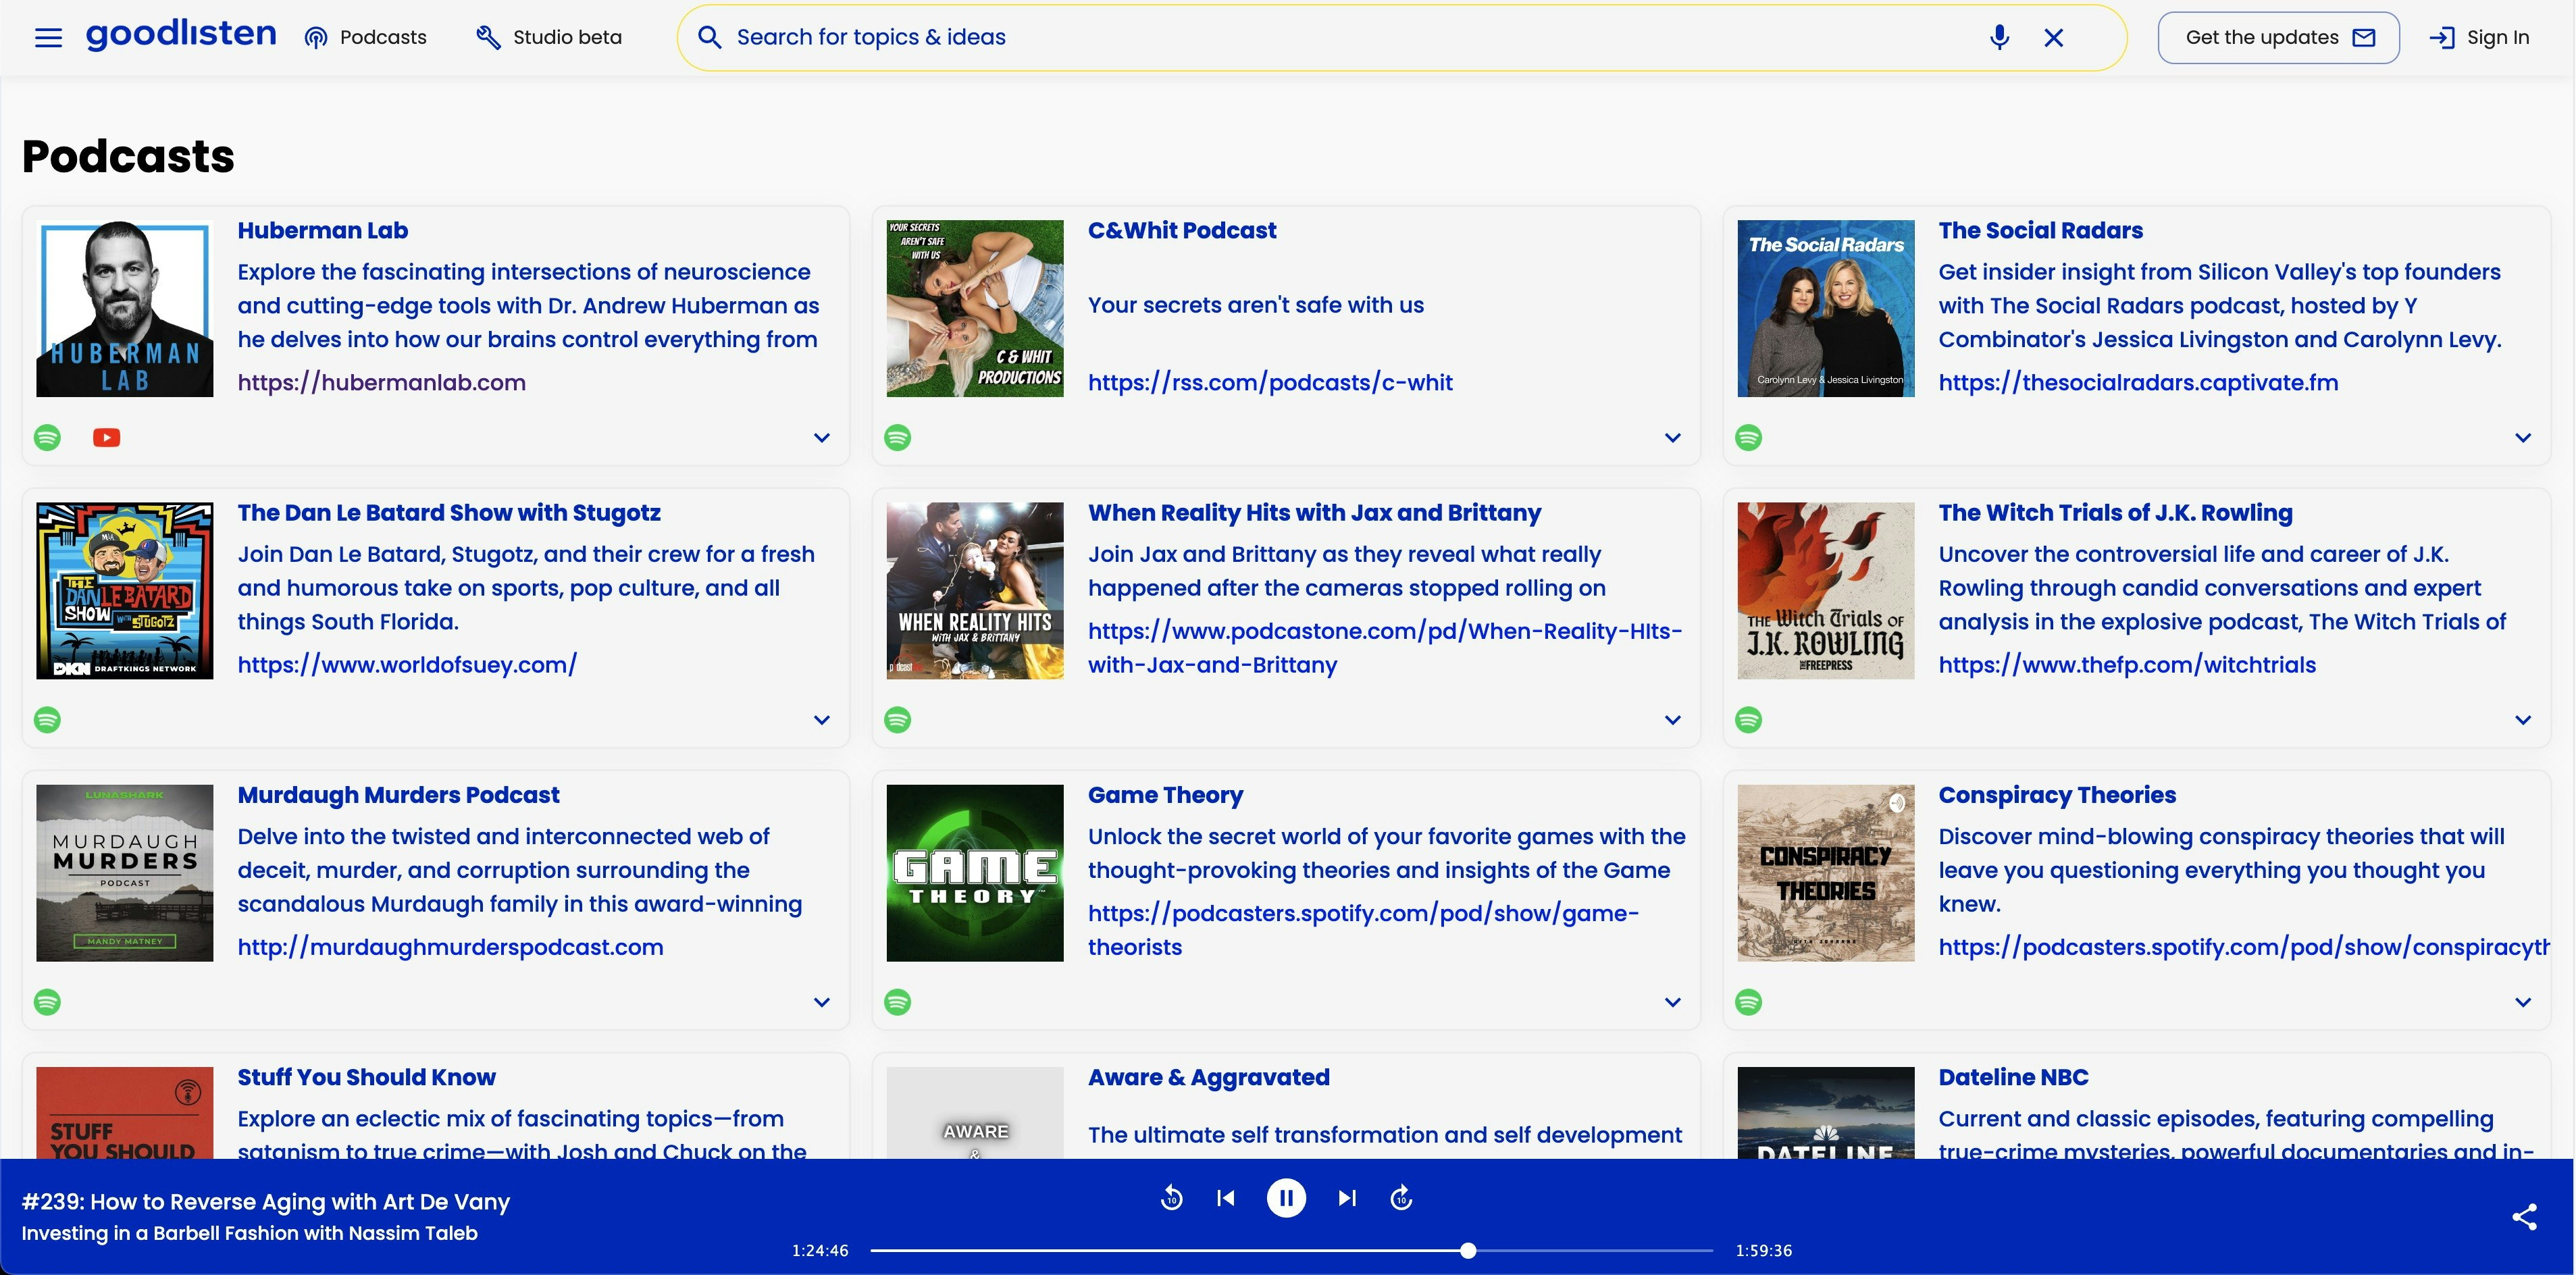Share the current episode
This screenshot has height=1275, width=2576.
click(2524, 1216)
